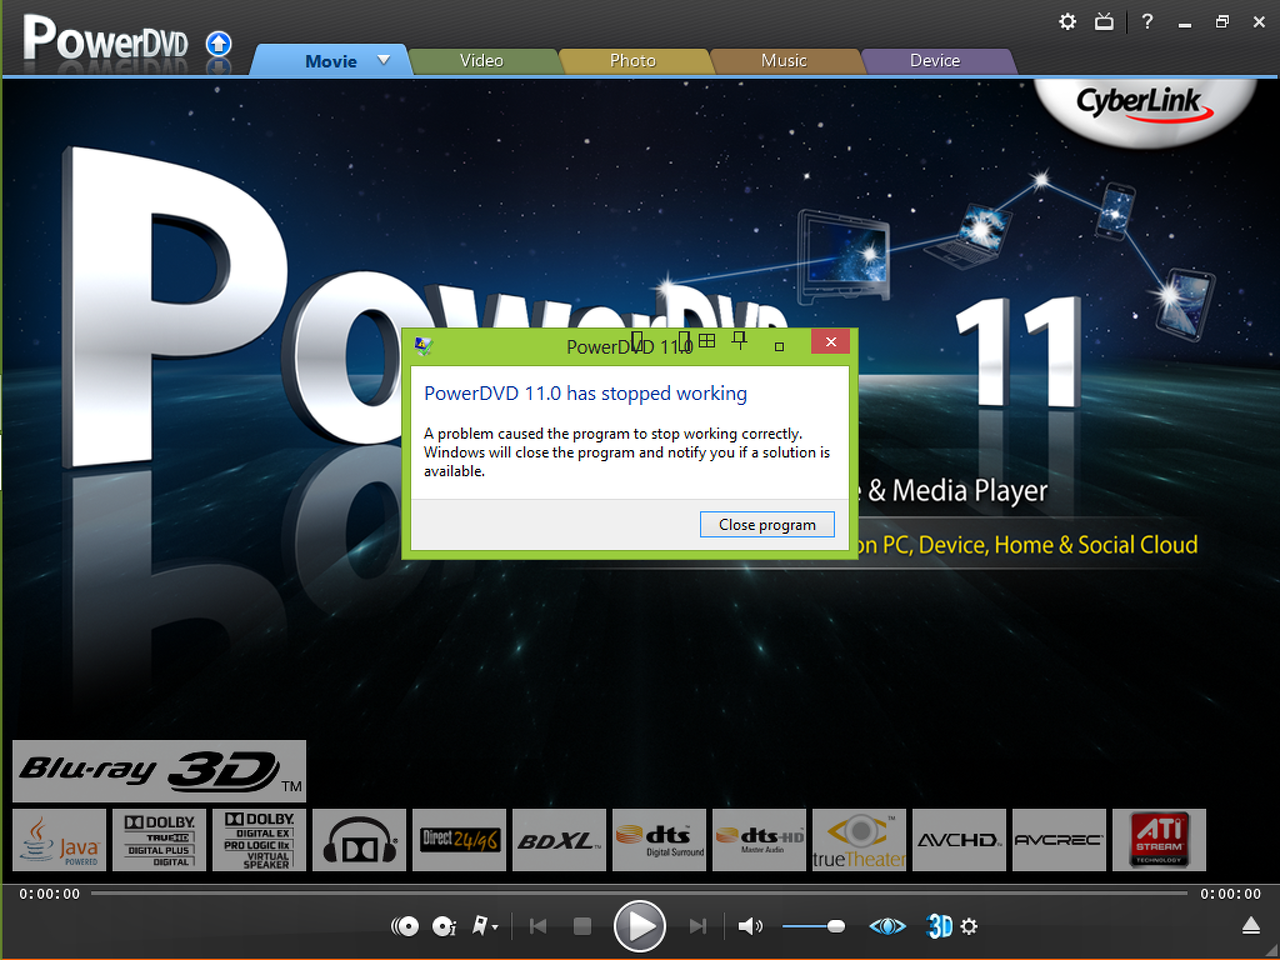
Task: Skip to the next chapter
Action: [x=698, y=927]
